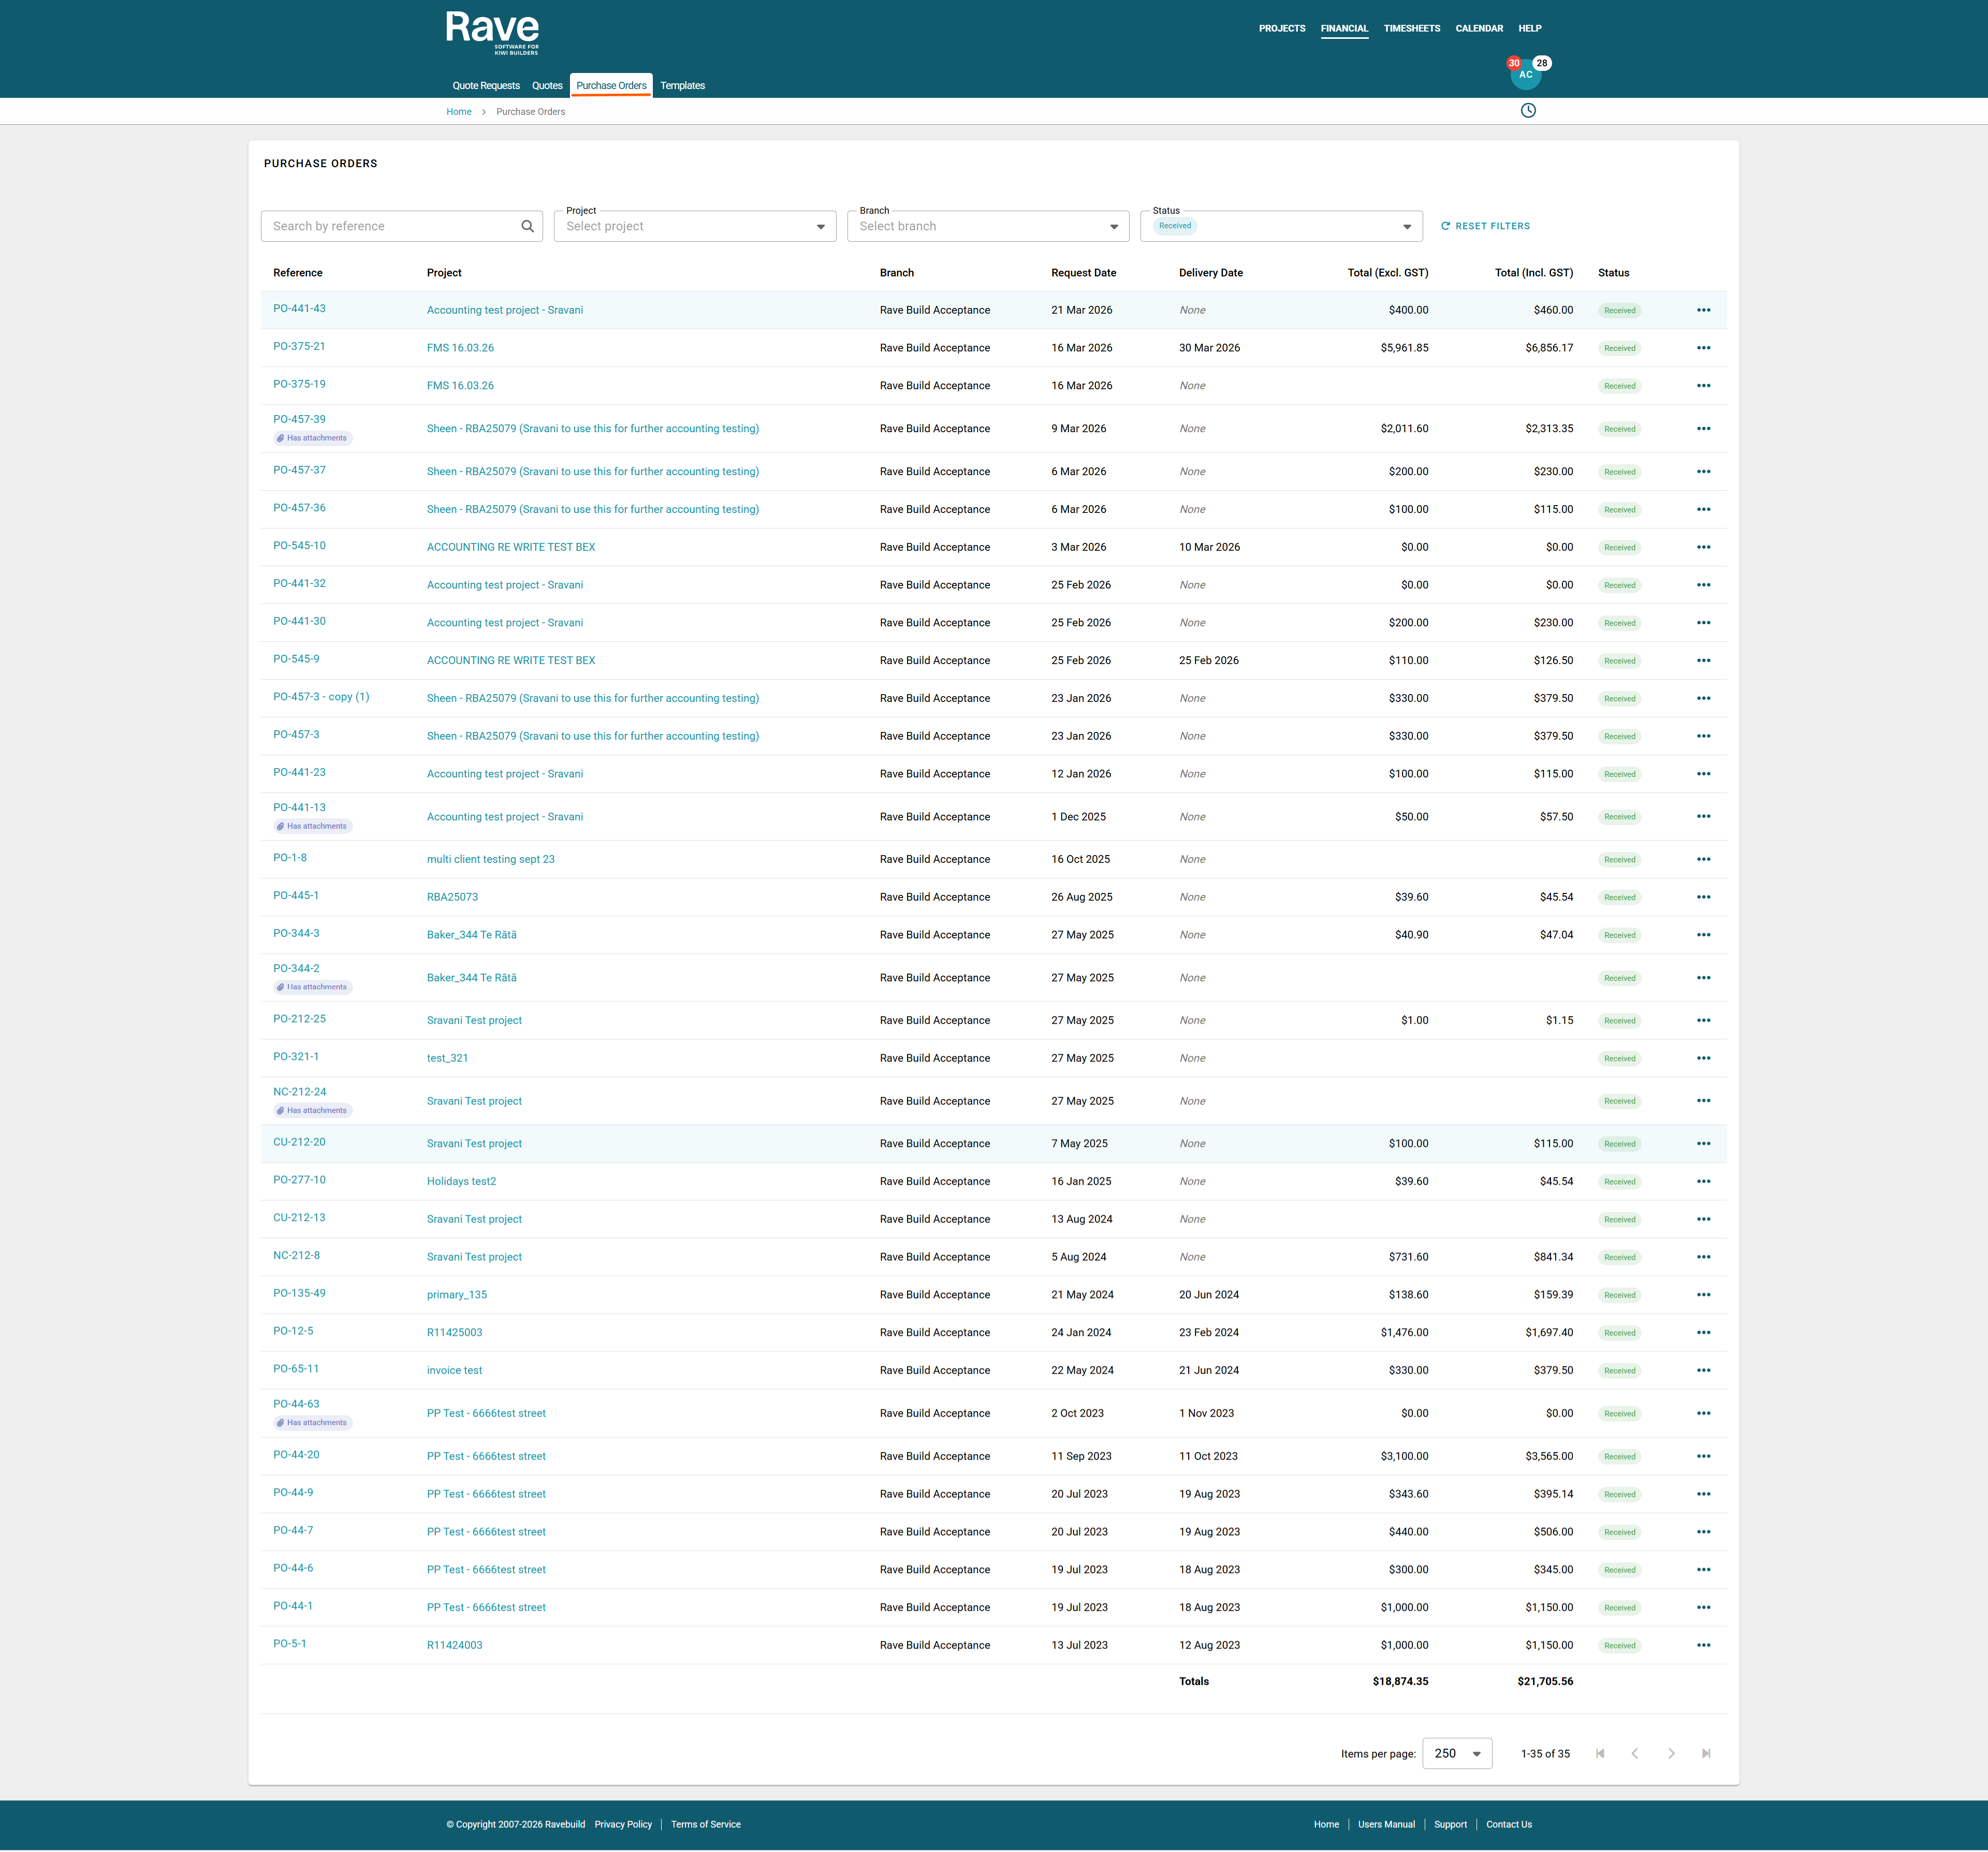1988x1852 pixels.
Task: Change the items per page selector
Action: pos(1456,1753)
